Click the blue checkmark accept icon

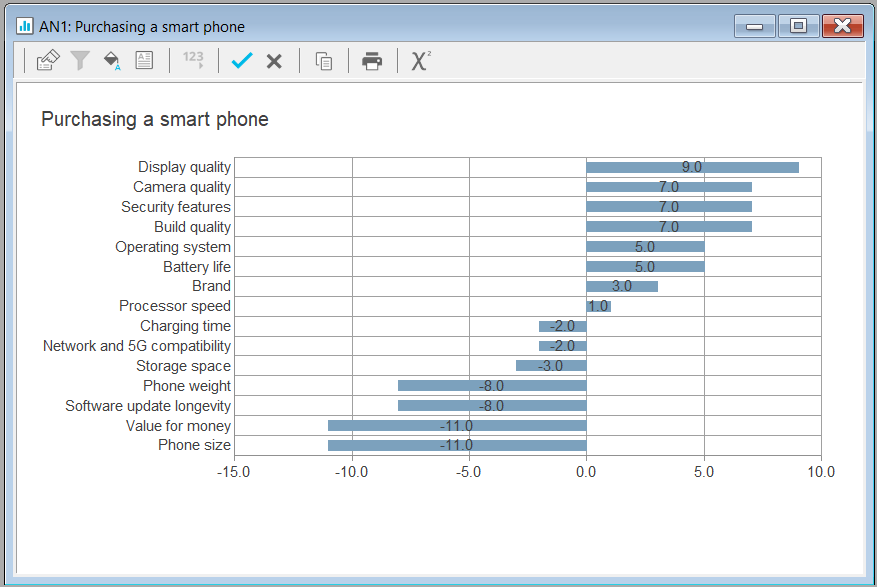[x=242, y=60]
